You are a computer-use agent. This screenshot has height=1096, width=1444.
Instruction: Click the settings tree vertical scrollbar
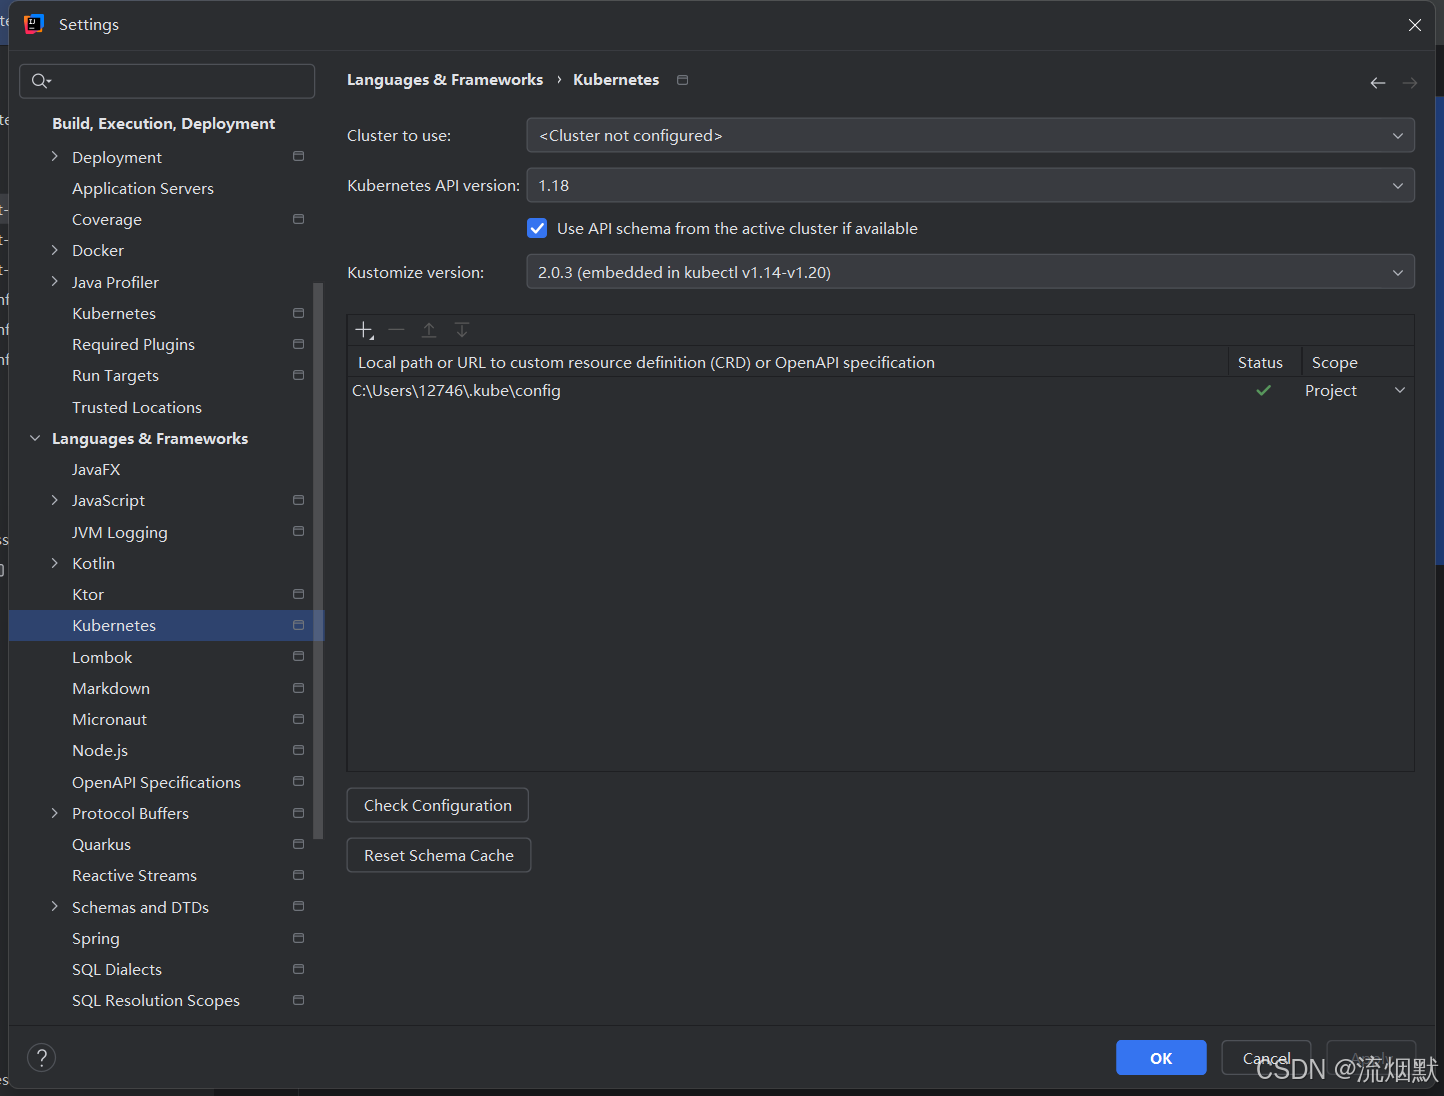[318, 560]
